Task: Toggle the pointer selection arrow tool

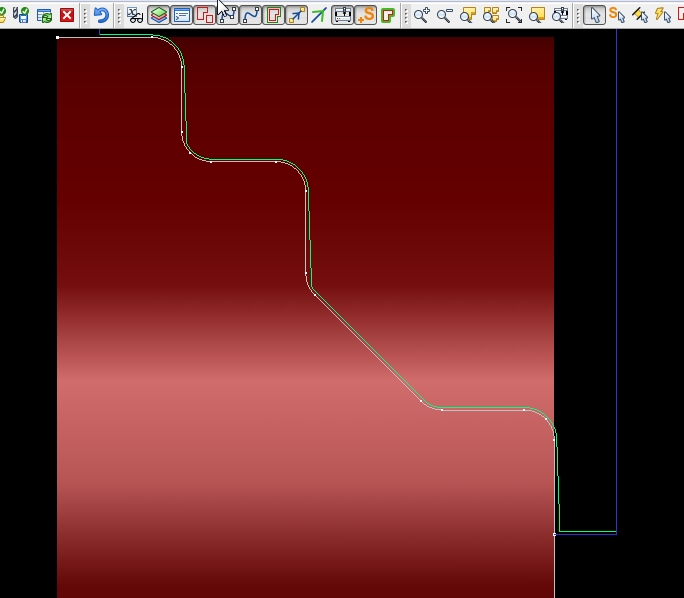Action: click(x=594, y=15)
